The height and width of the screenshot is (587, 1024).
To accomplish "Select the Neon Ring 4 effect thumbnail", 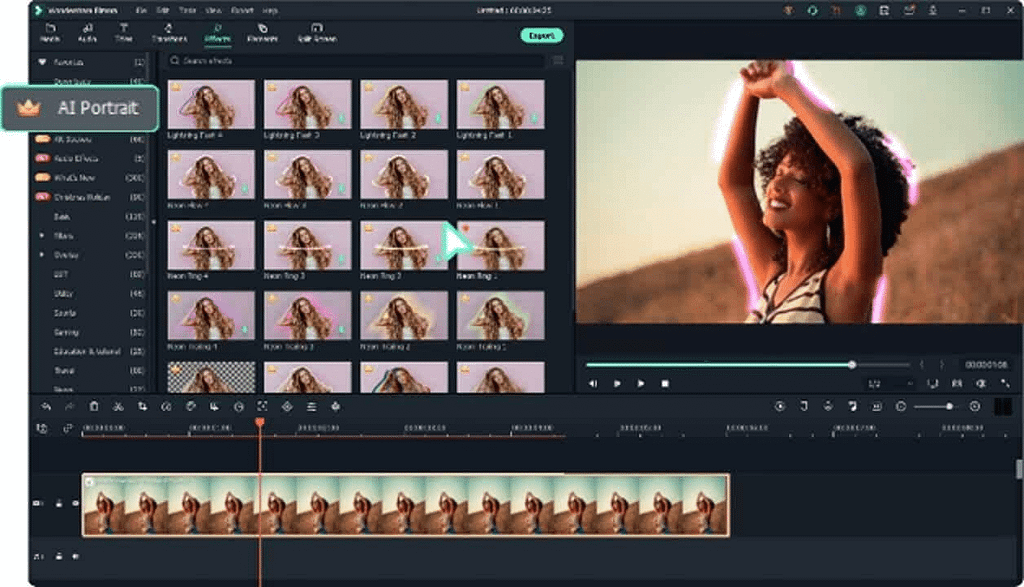I will coord(211,246).
